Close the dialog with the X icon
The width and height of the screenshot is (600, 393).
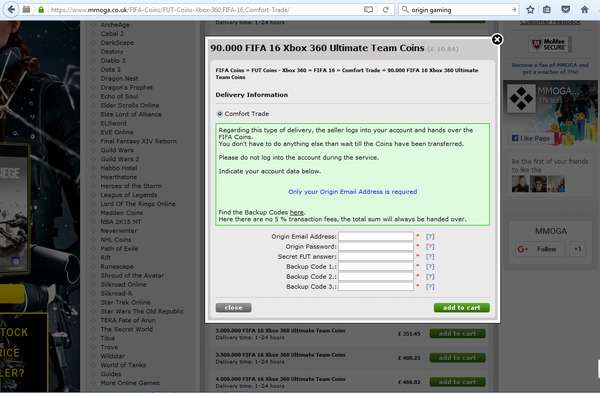pyautogui.click(x=497, y=39)
